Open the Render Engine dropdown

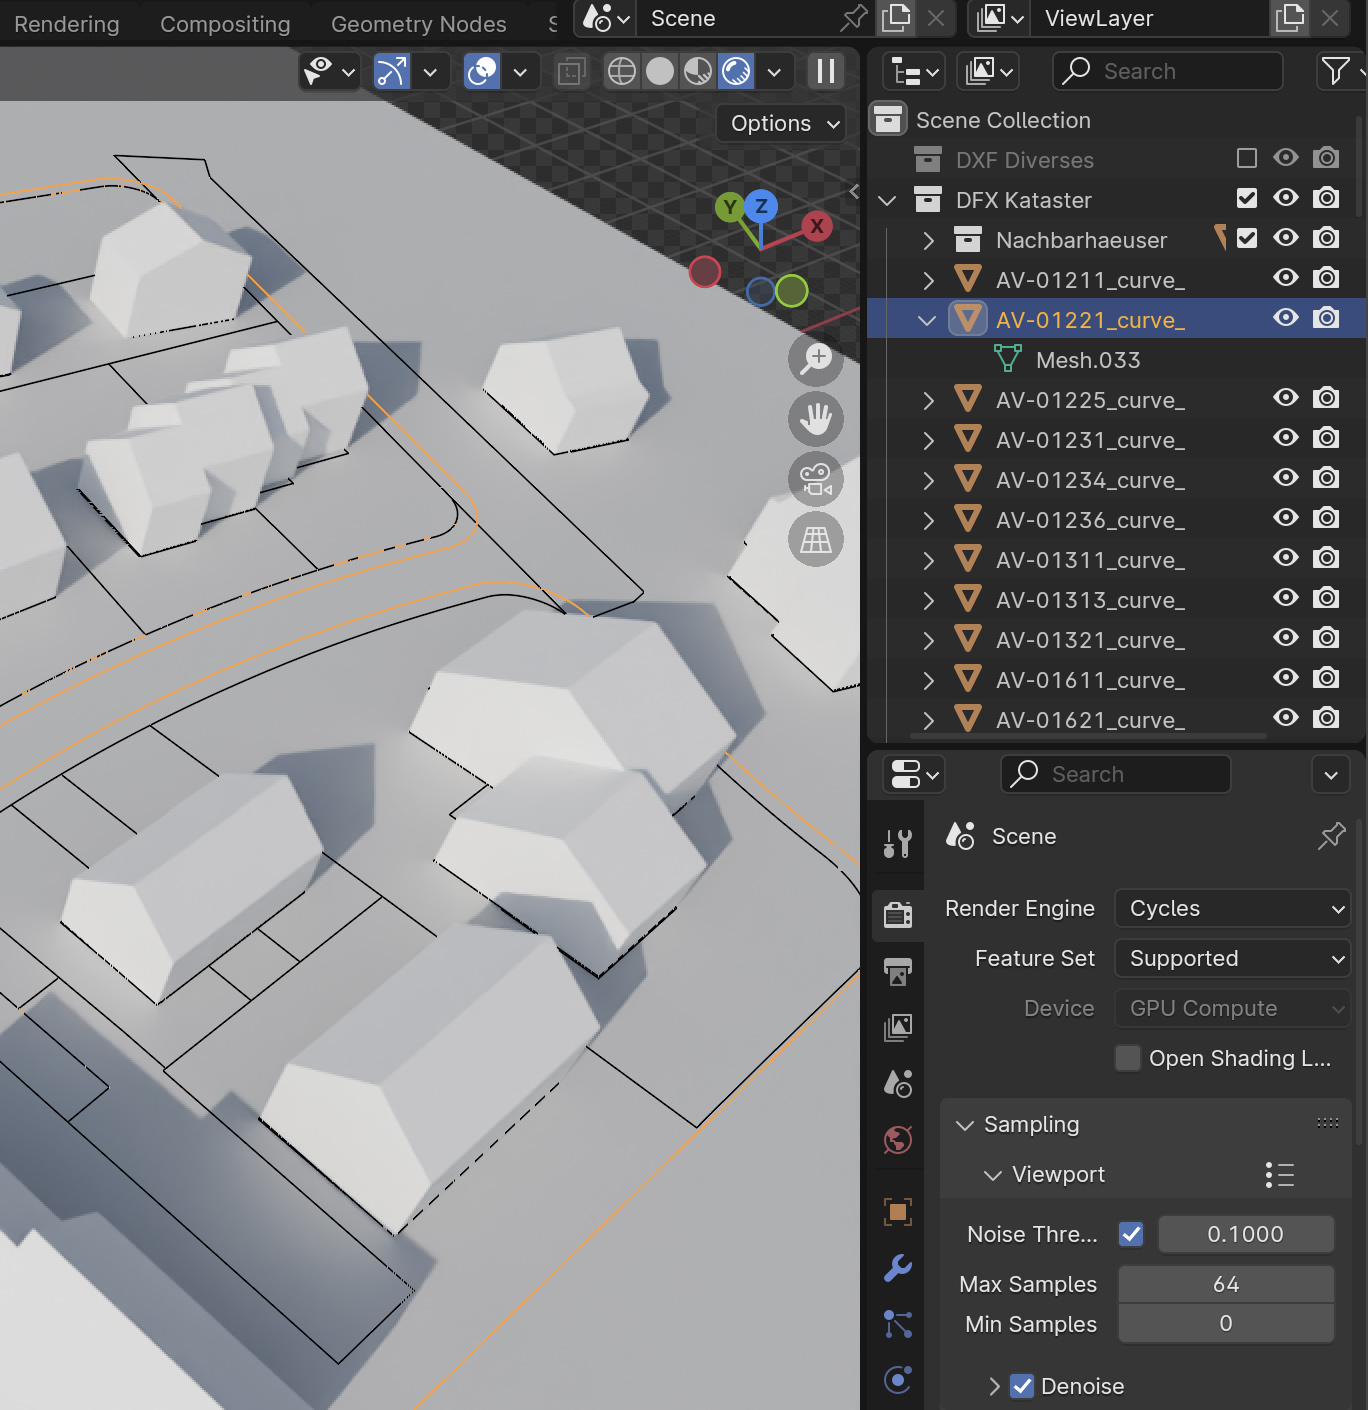coord(1233,908)
